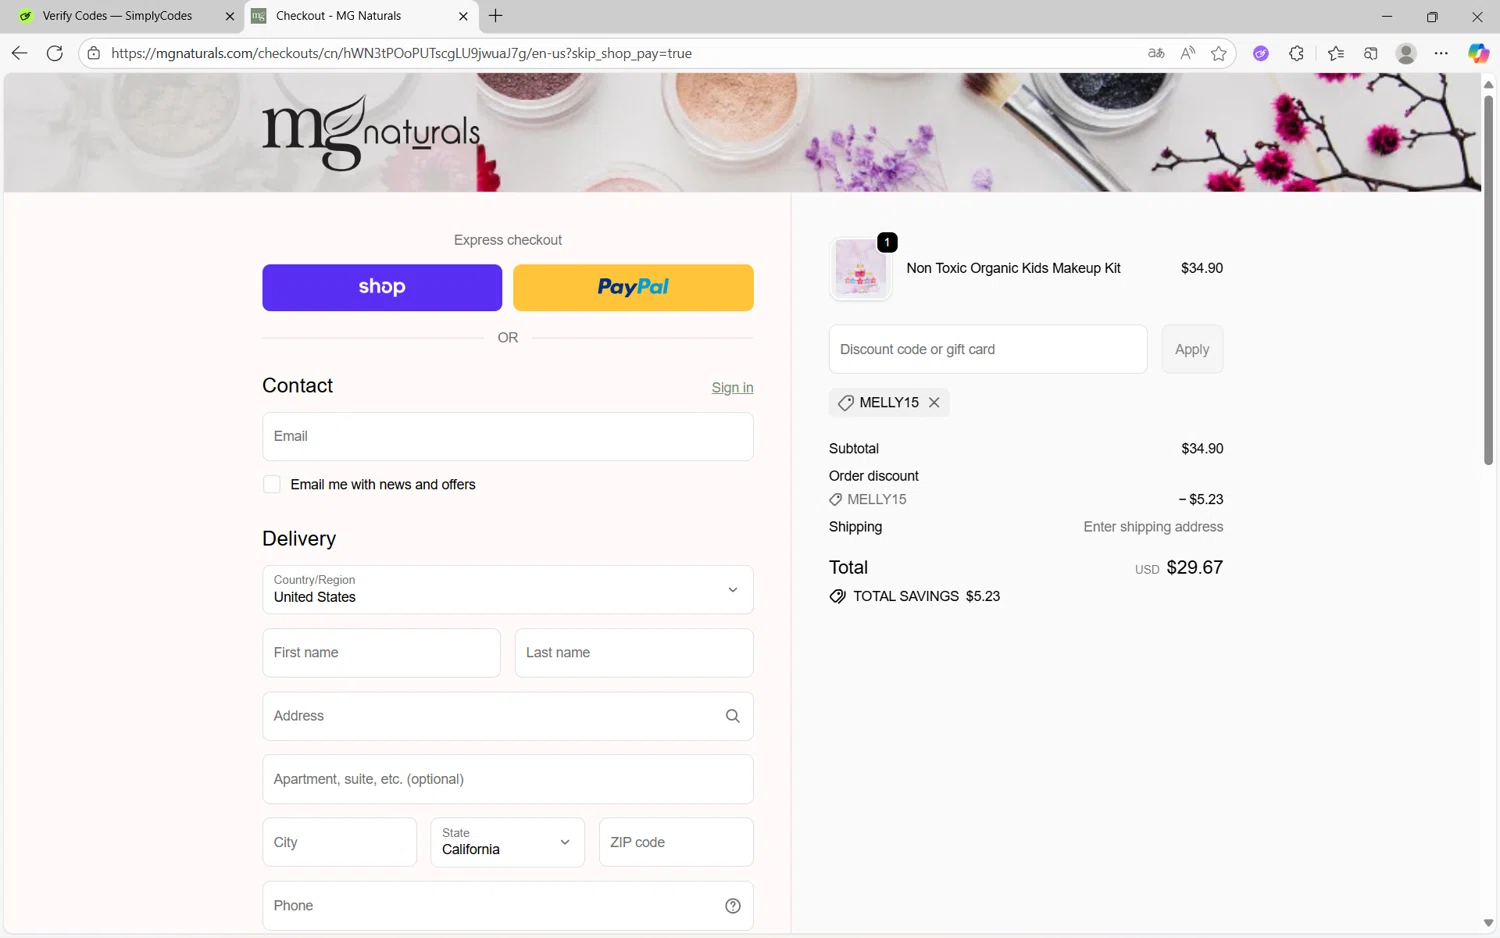Open the browser profile avatar
Screen dimensions: 1500x938
click(x=1406, y=53)
